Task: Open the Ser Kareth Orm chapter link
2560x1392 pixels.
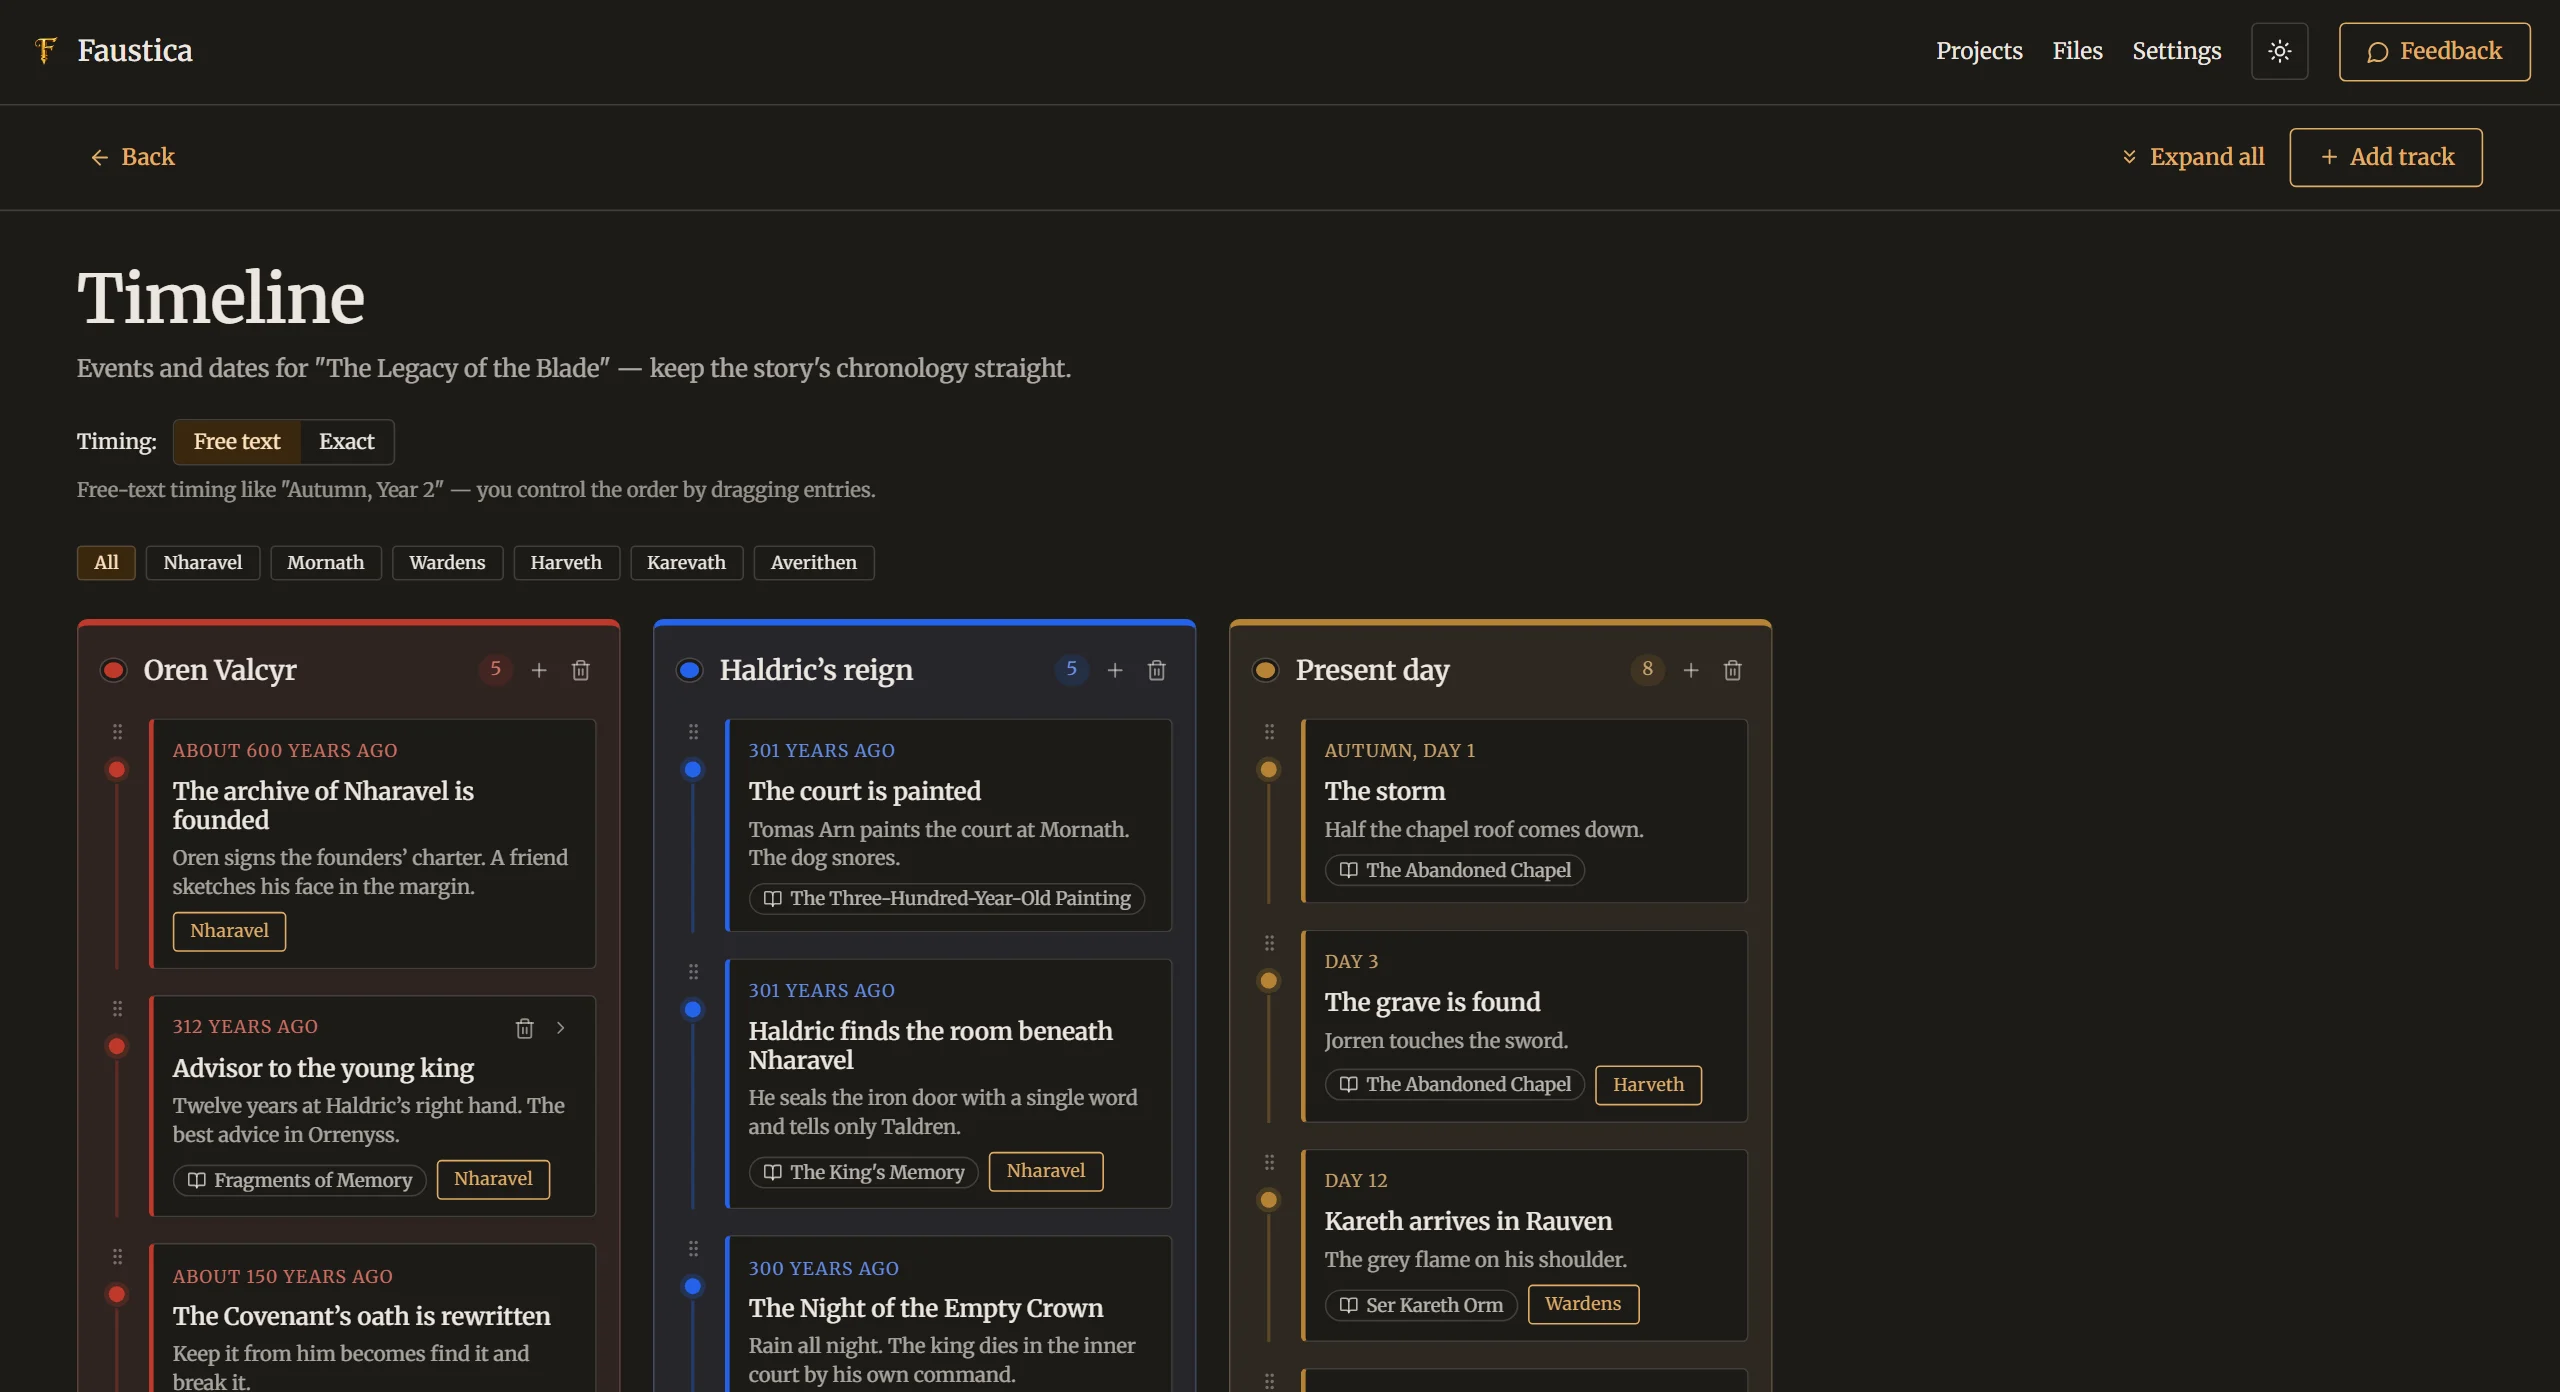Action: pyautogui.click(x=1421, y=1306)
